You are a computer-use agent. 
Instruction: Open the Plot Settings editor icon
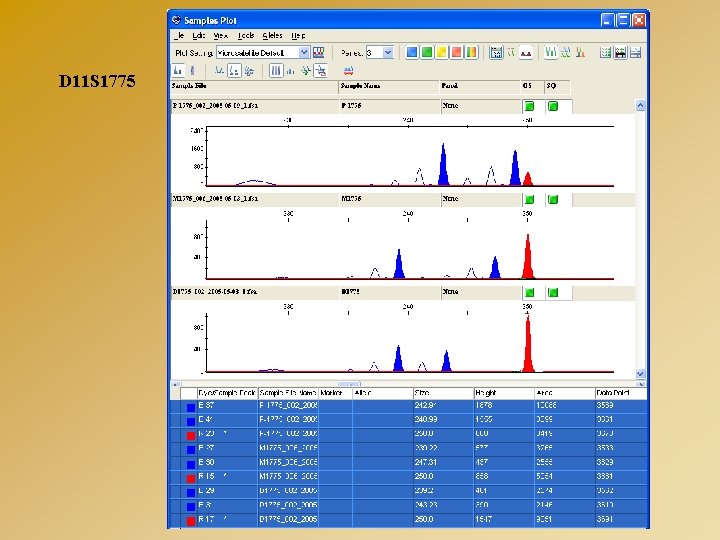(x=318, y=52)
